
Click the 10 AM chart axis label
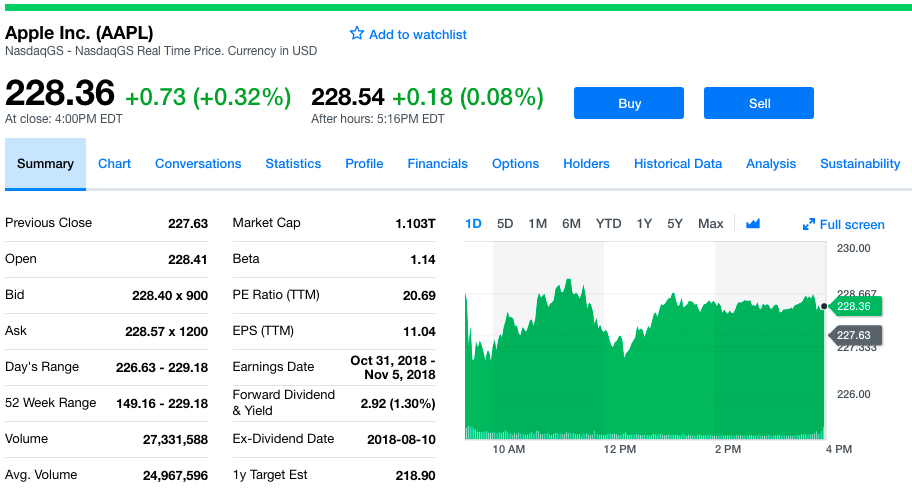click(508, 449)
